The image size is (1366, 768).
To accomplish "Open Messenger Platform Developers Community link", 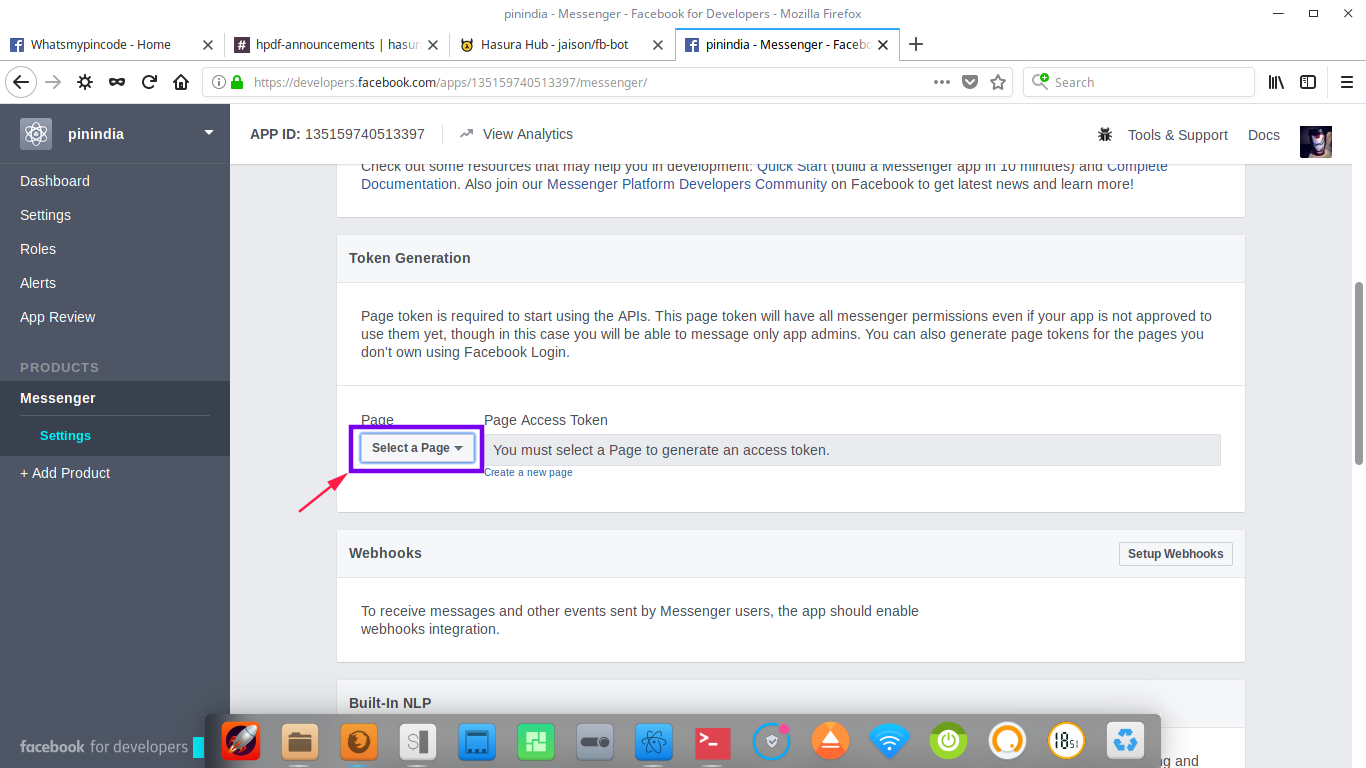I will tap(687, 184).
